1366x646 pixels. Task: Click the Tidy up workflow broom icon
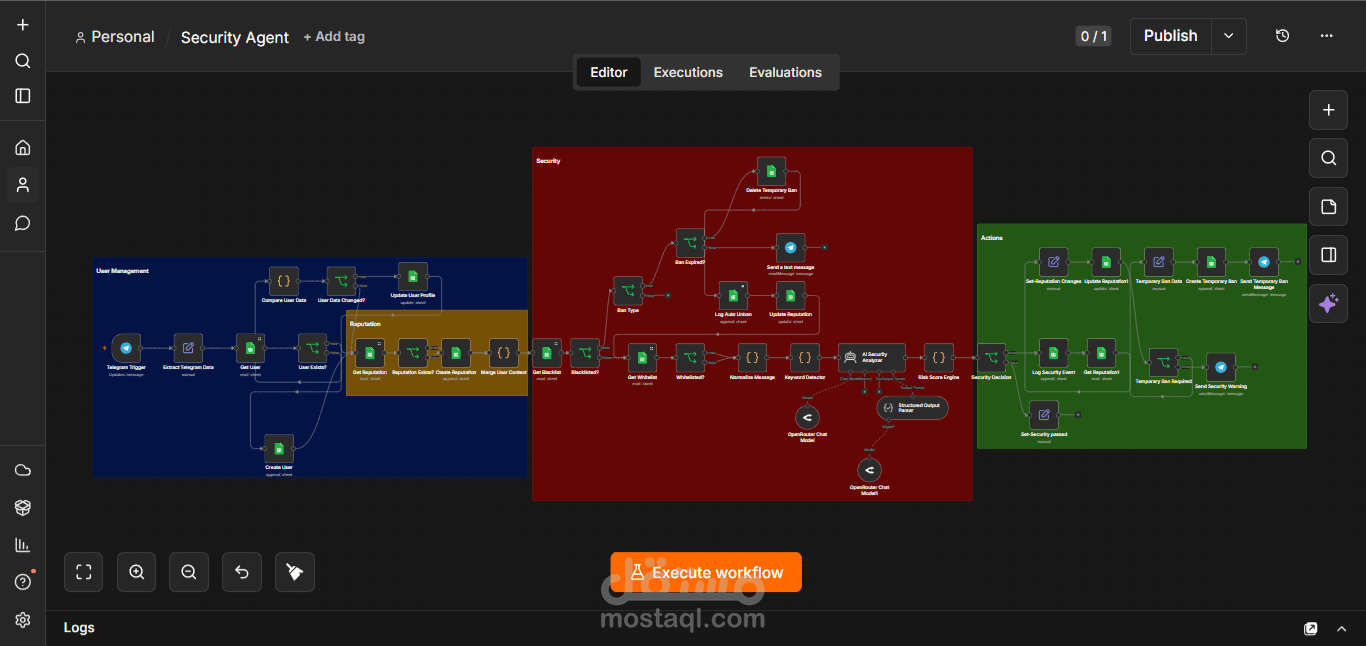pos(294,572)
